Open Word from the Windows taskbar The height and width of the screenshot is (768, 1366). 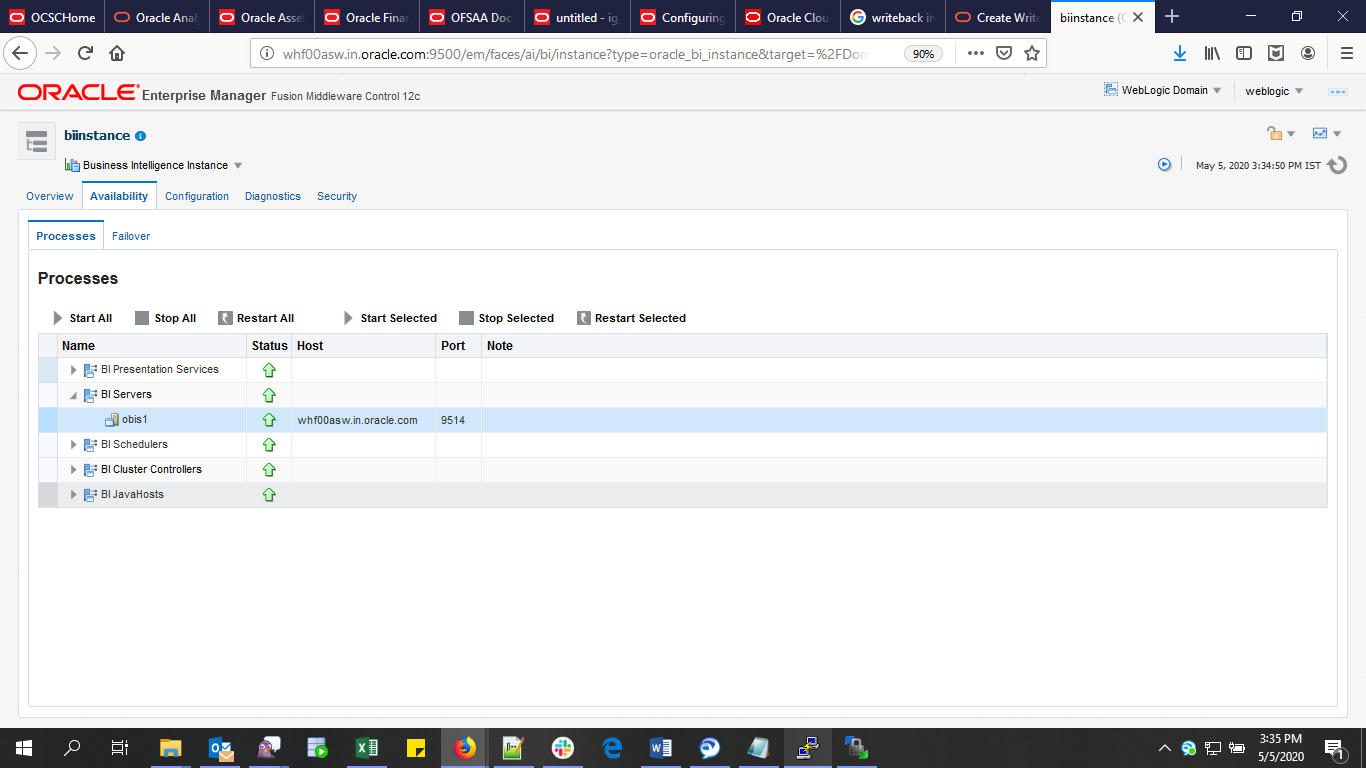(661, 748)
